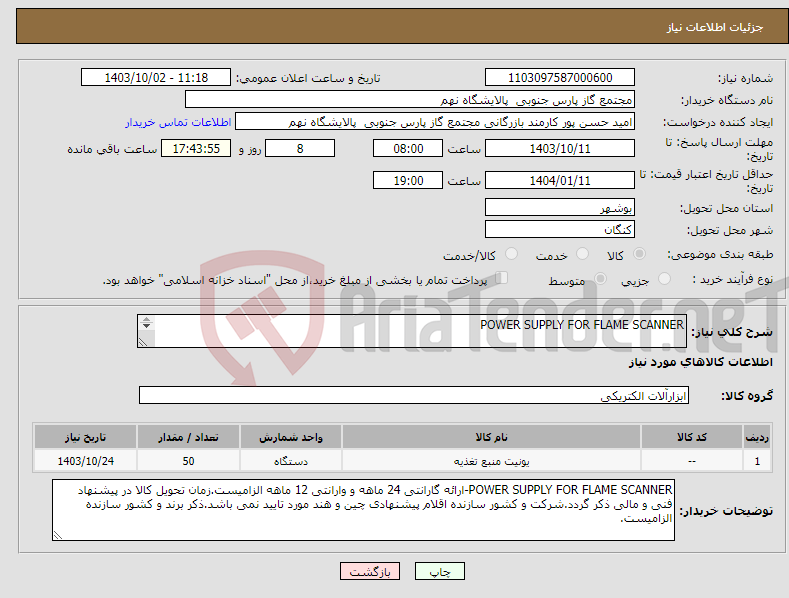
Task: Click the down arrow of the description stepper
Action: point(146,326)
